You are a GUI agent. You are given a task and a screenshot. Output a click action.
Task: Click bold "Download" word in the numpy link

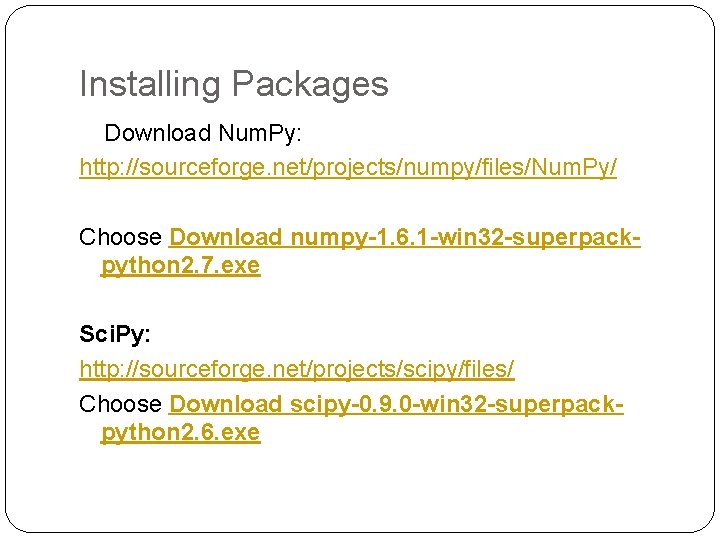226,238
